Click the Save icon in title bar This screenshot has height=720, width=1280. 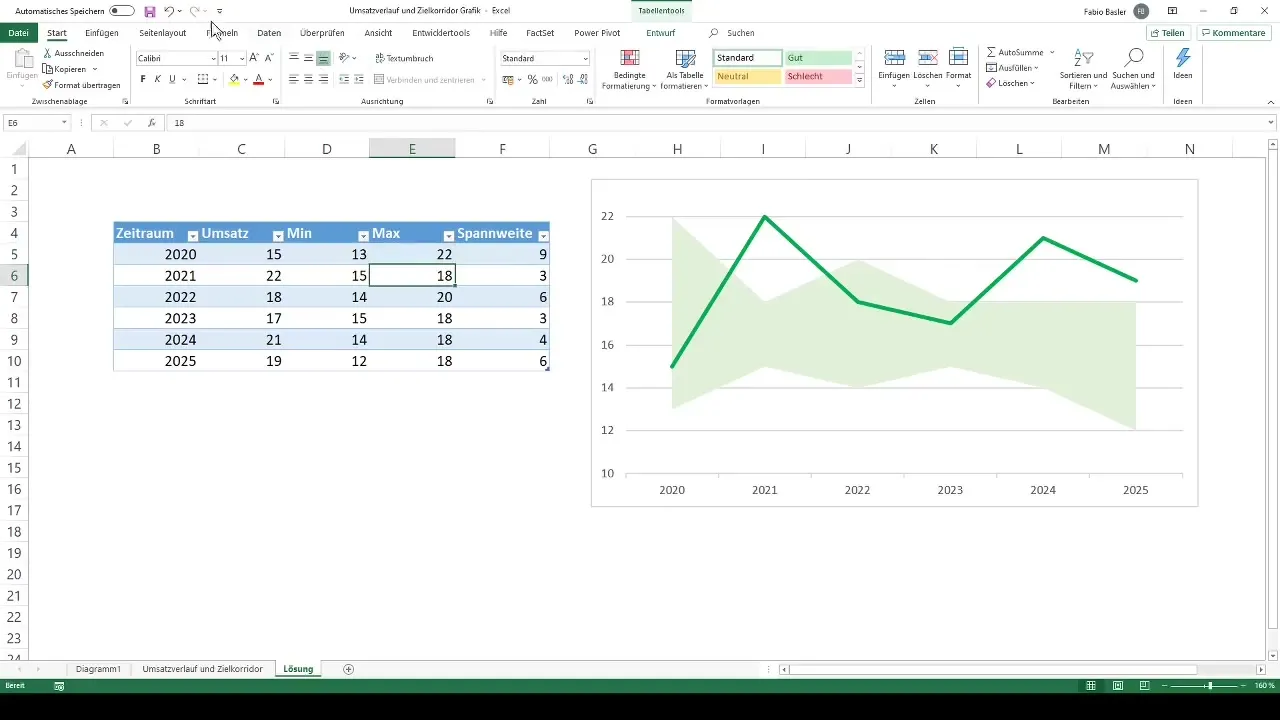tap(150, 11)
